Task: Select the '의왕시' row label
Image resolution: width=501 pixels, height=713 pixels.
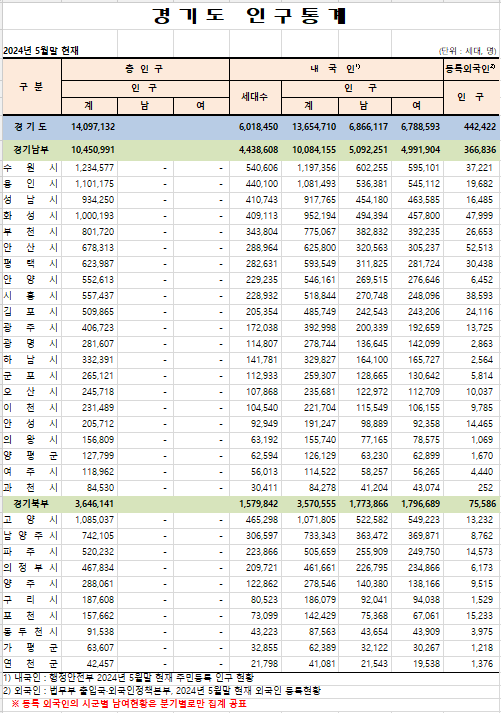Action: (x=30, y=440)
